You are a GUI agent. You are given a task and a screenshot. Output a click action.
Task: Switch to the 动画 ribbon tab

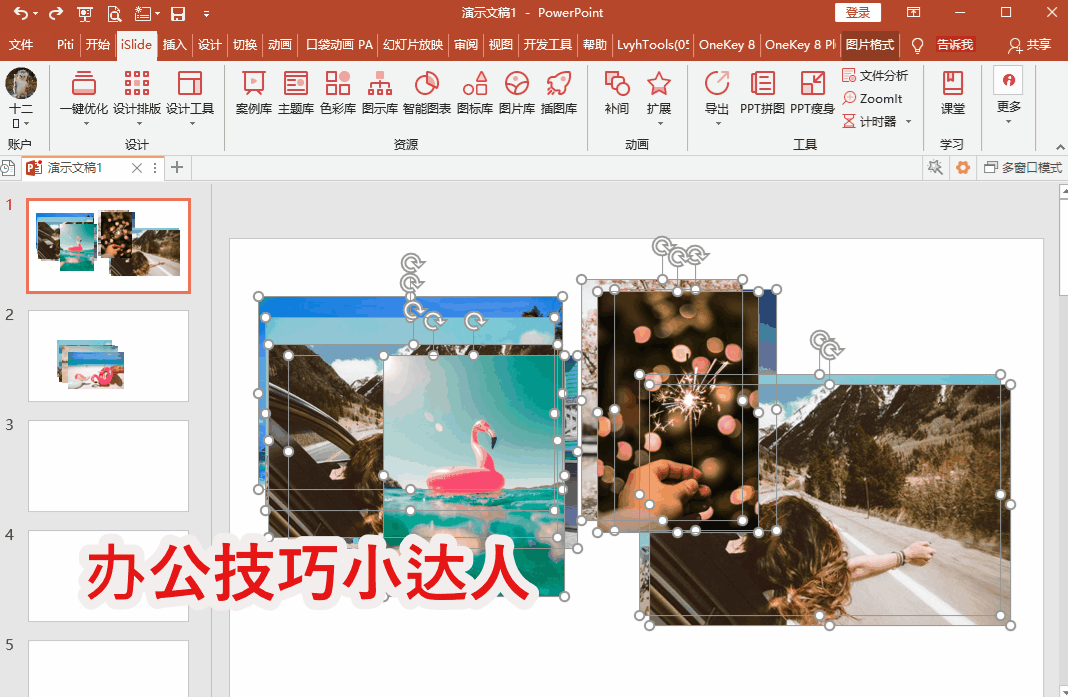tap(280, 44)
